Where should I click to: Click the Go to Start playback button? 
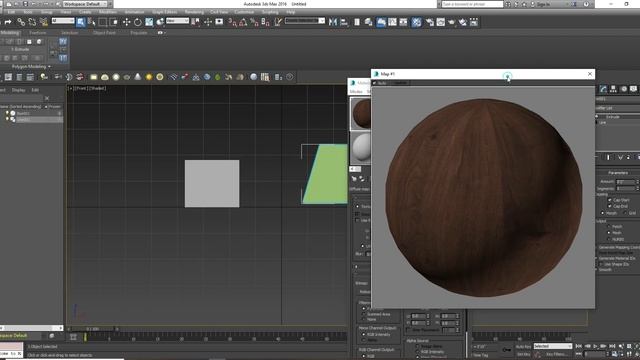point(579,346)
